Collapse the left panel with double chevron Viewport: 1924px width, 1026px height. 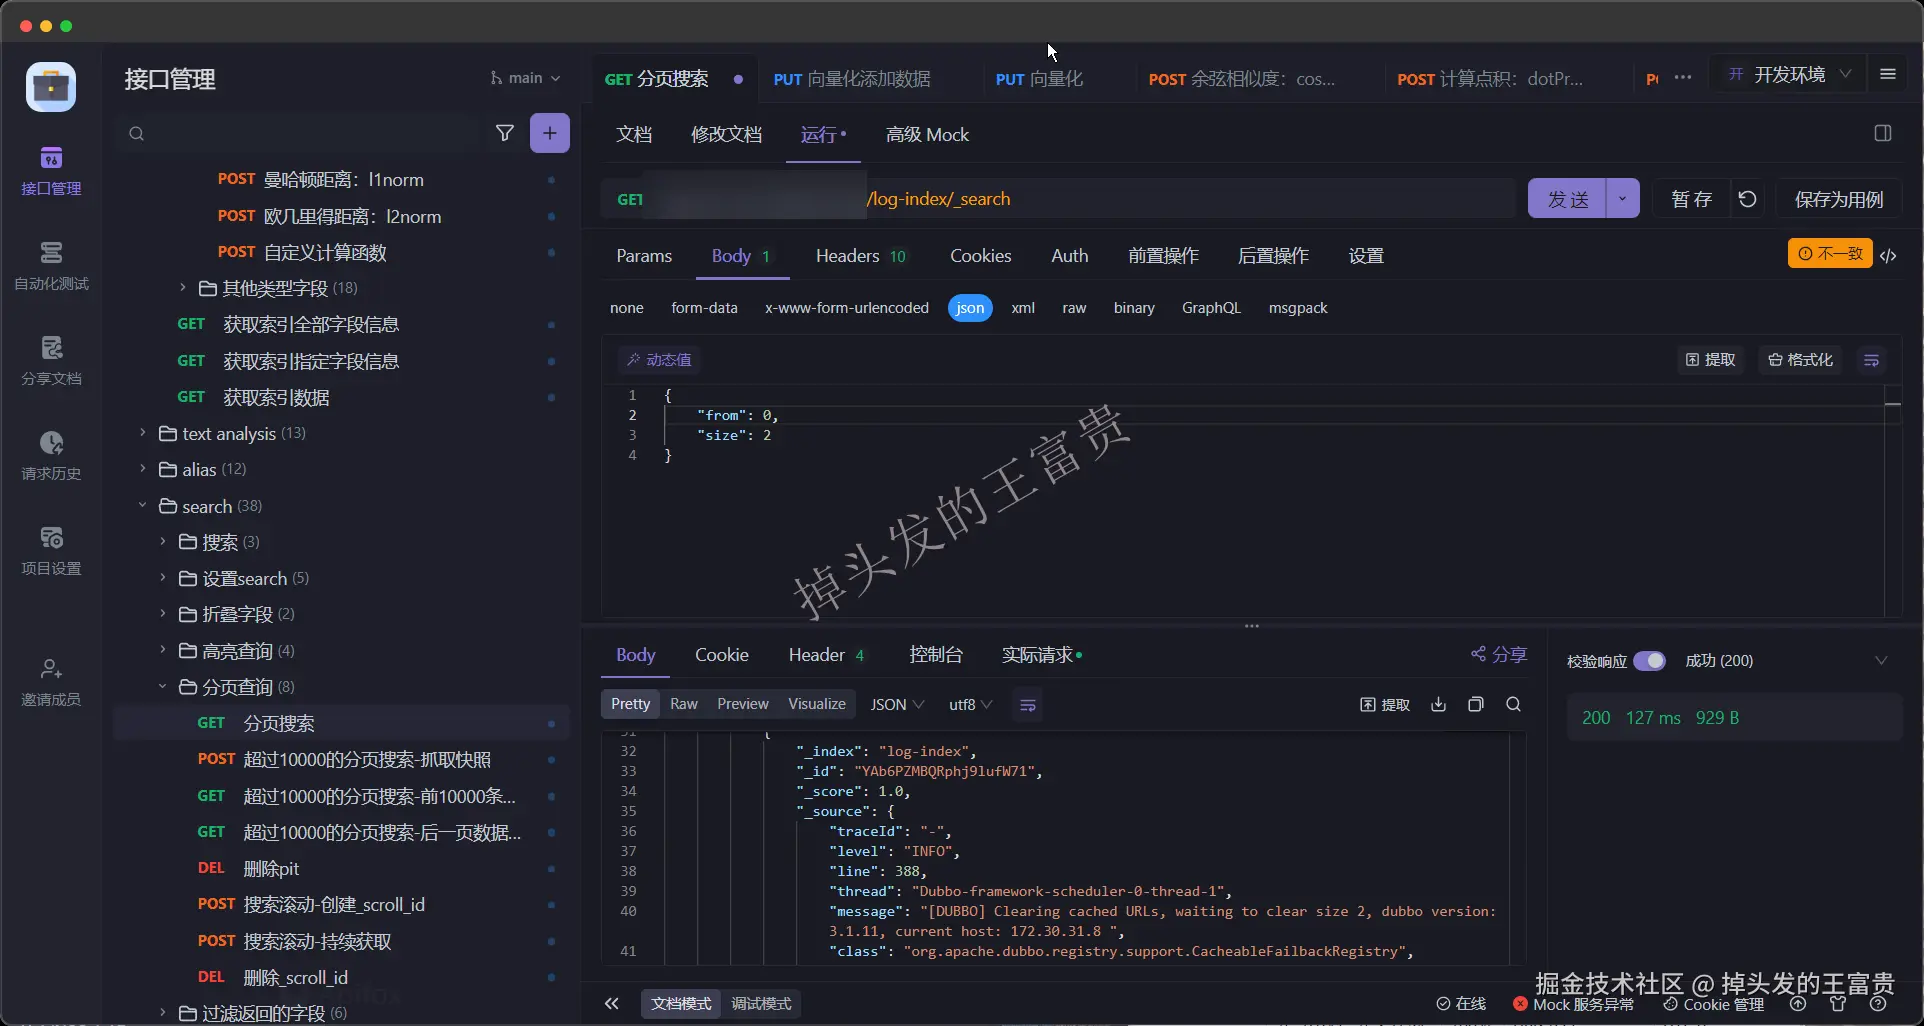click(x=612, y=1003)
